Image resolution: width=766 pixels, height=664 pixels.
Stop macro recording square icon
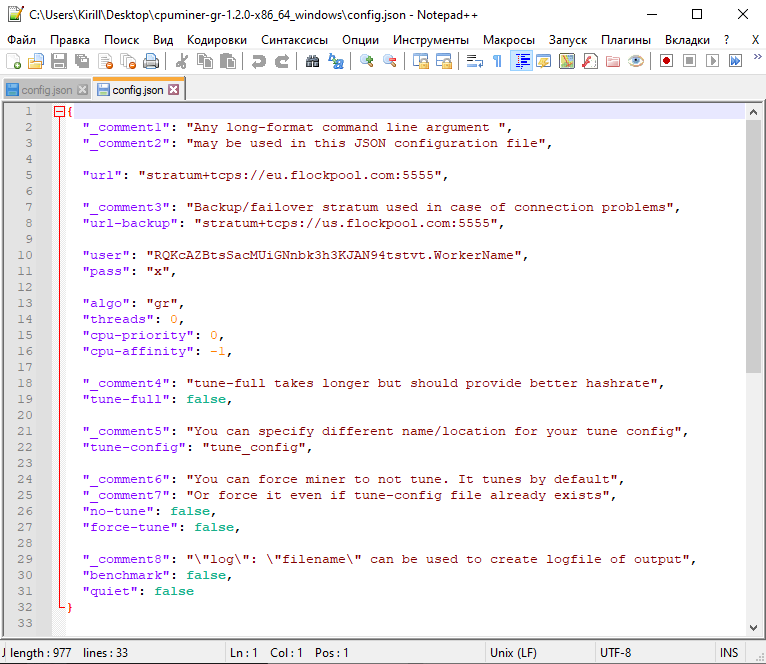[x=689, y=61]
